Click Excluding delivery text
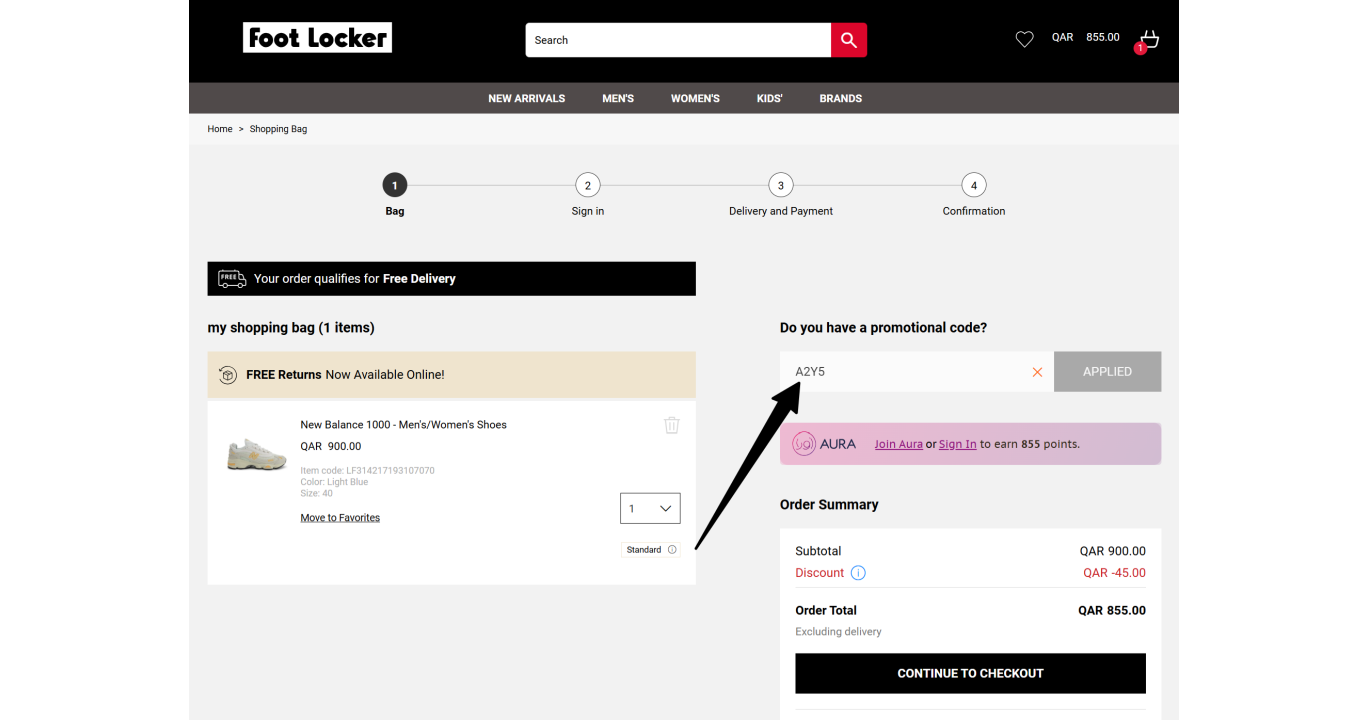Image resolution: width=1368 pixels, height=720 pixels. click(x=838, y=632)
